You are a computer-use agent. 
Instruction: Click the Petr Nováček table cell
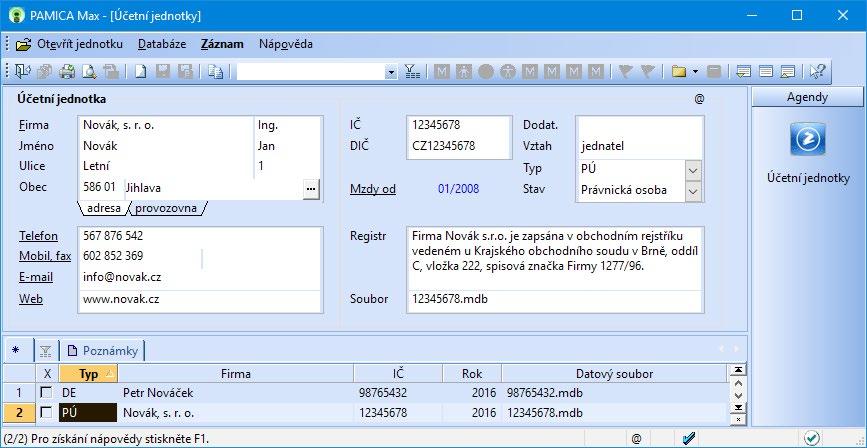point(236,393)
